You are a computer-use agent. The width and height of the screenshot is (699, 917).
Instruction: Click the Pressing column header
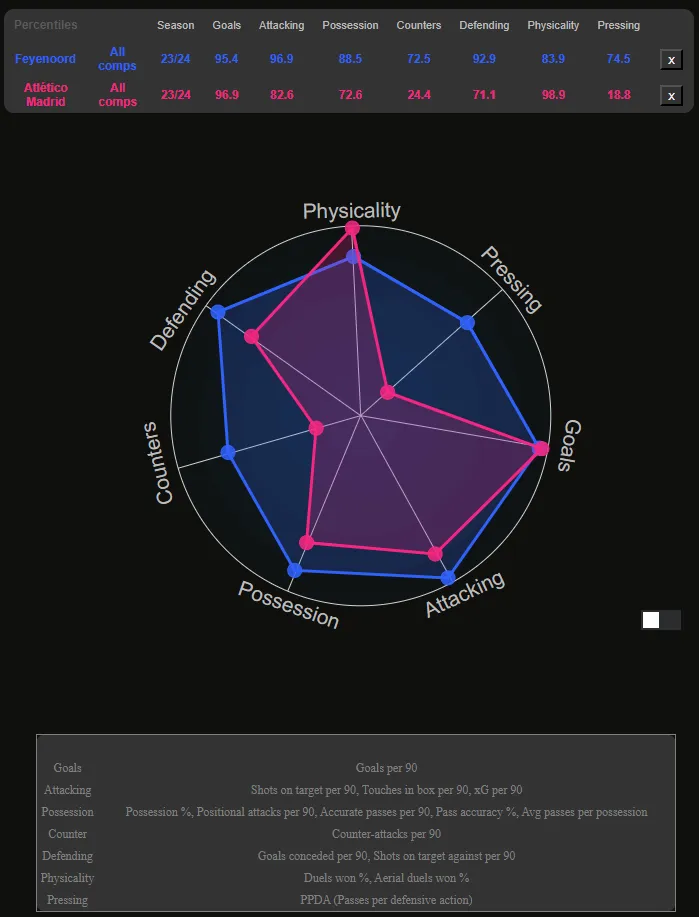click(x=618, y=25)
